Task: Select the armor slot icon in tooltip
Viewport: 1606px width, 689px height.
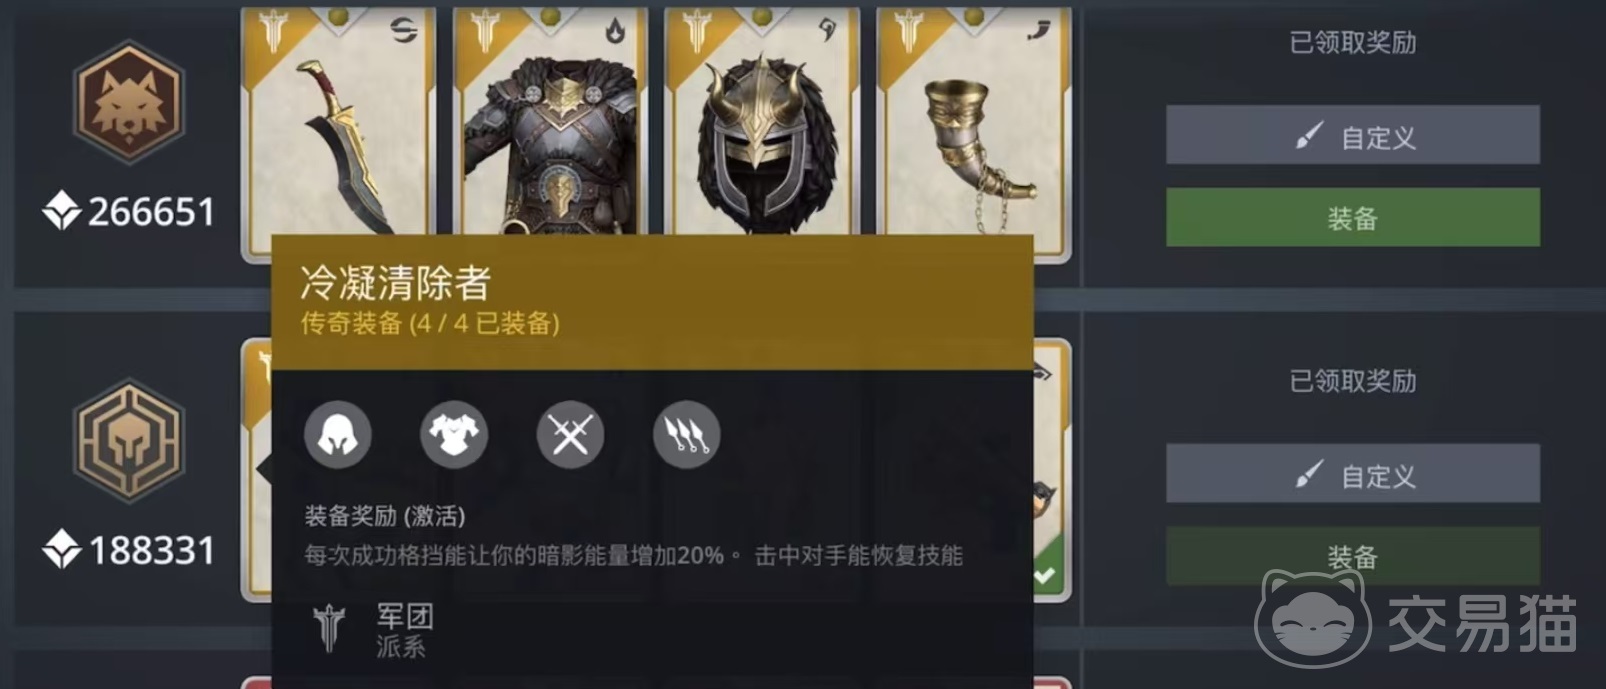Action: [454, 435]
